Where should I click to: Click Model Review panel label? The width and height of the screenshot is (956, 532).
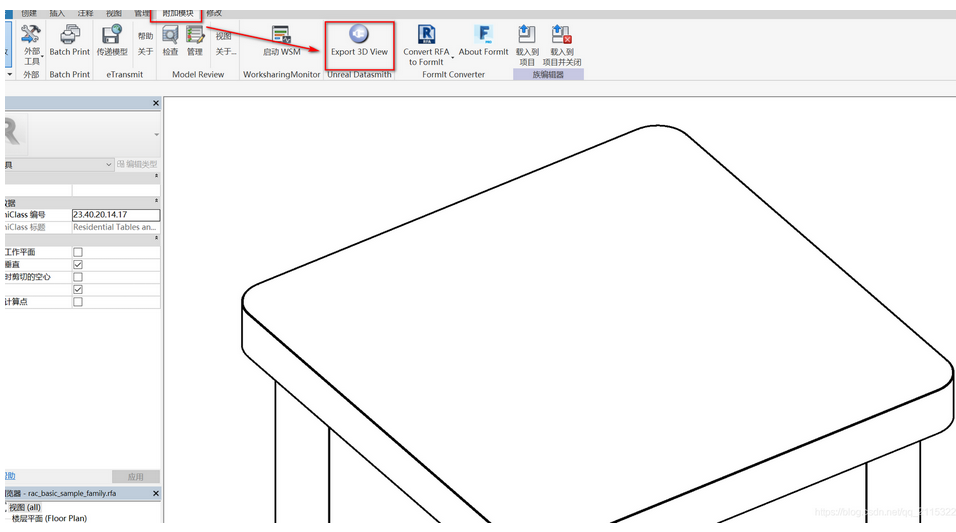tap(198, 74)
